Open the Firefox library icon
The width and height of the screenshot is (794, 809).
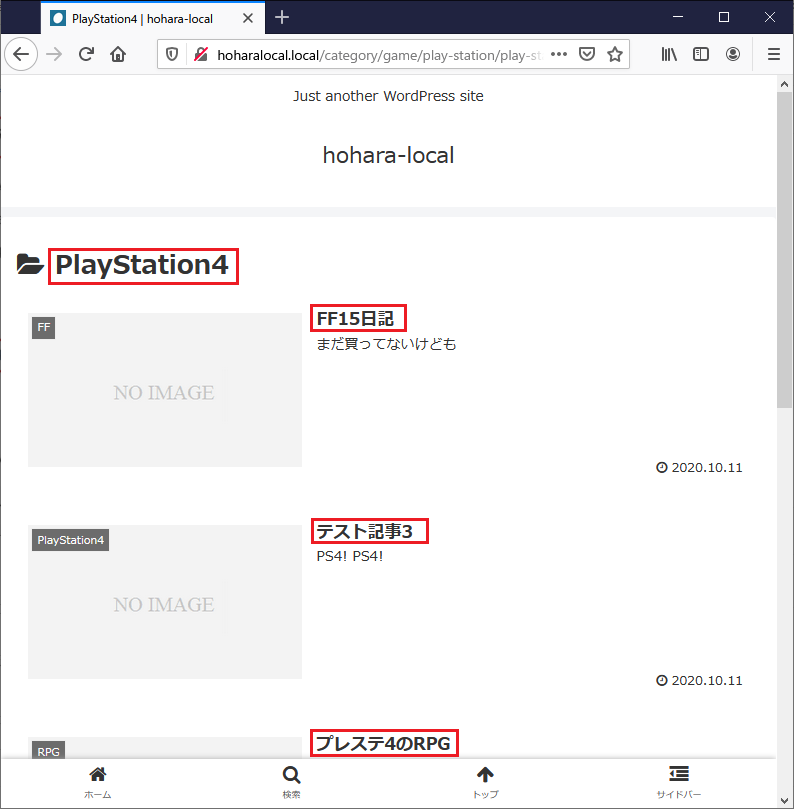pyautogui.click(x=669, y=54)
